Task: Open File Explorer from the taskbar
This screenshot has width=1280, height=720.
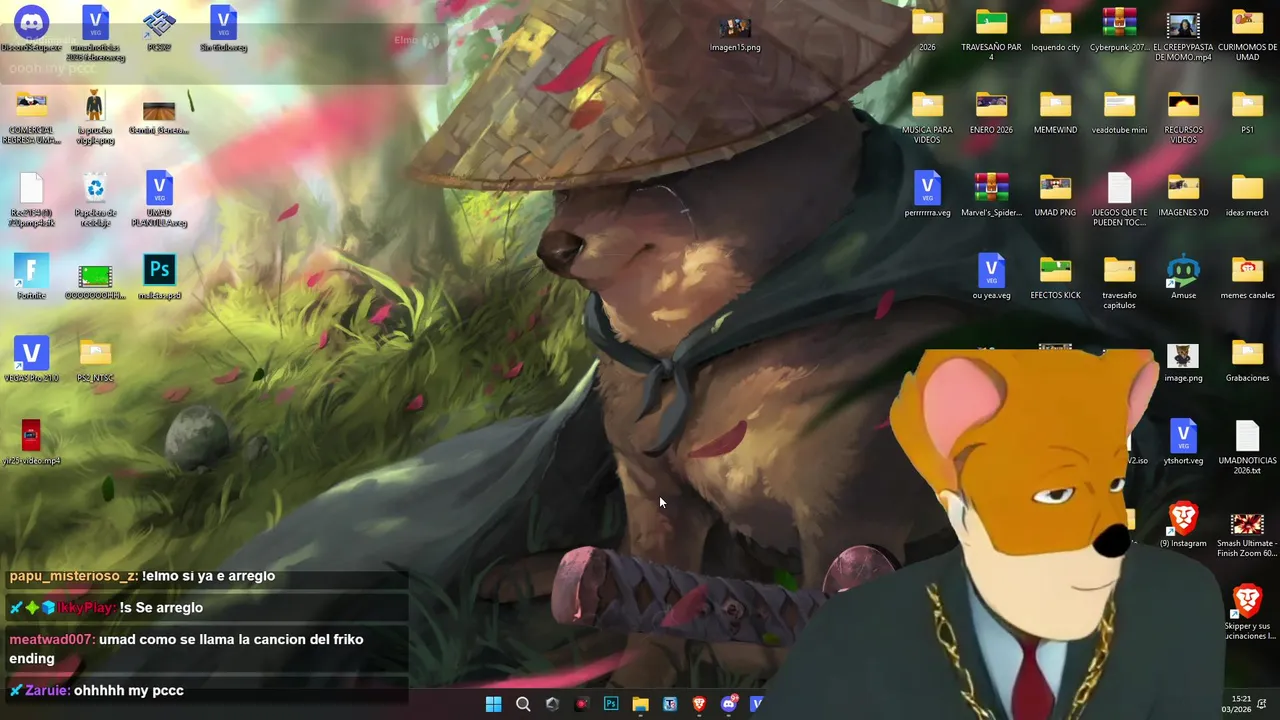Action: click(x=640, y=704)
